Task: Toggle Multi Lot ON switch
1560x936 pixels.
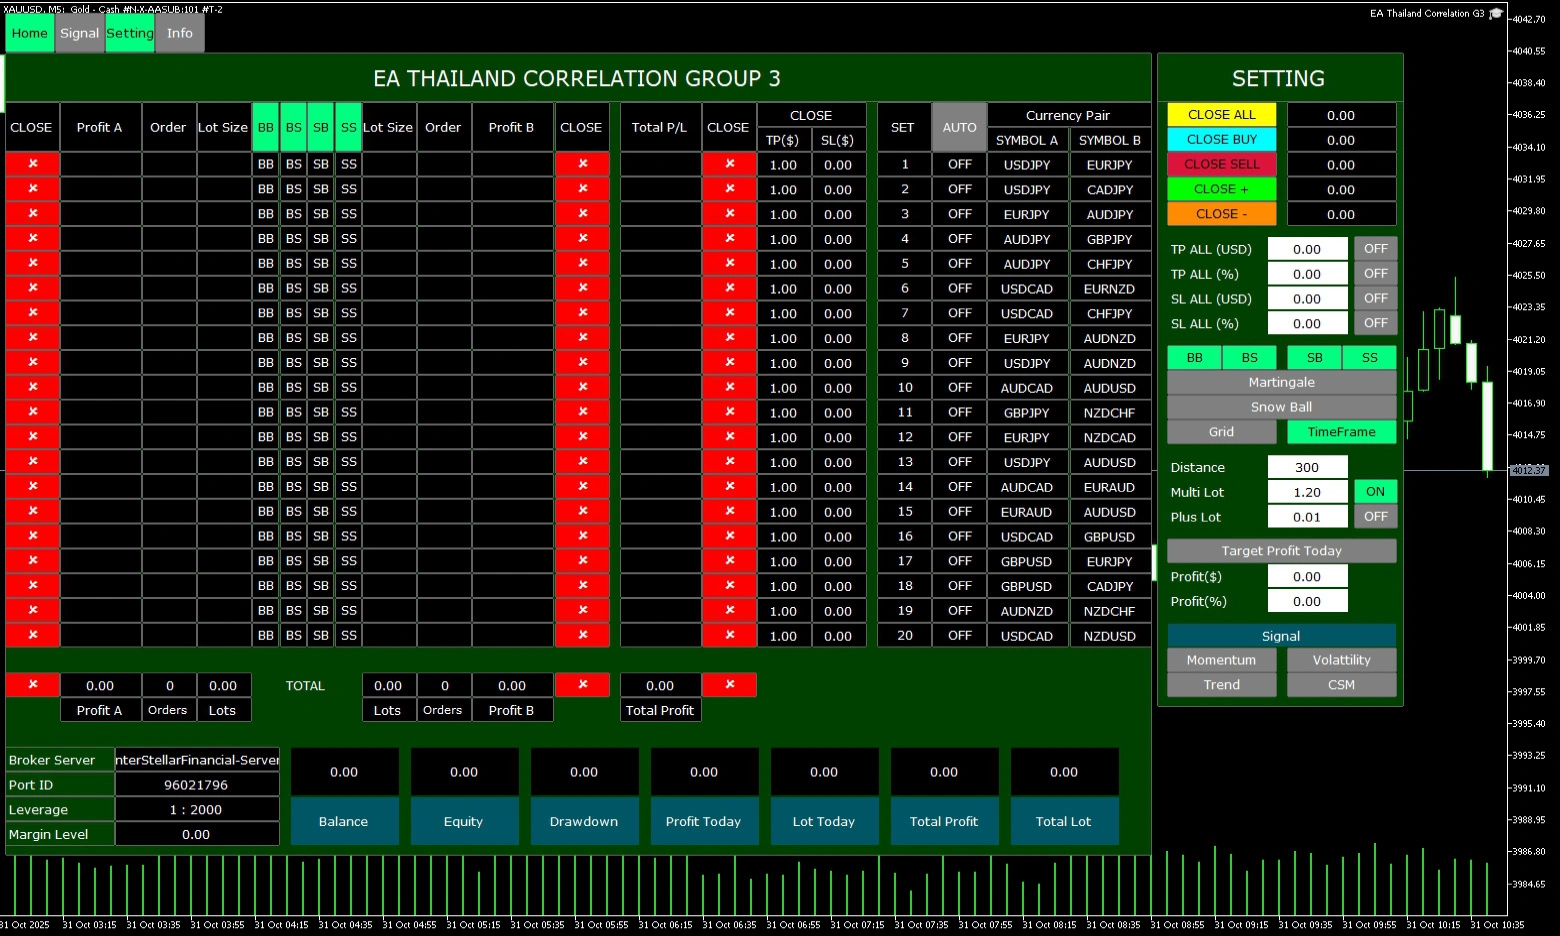Action: click(x=1375, y=492)
